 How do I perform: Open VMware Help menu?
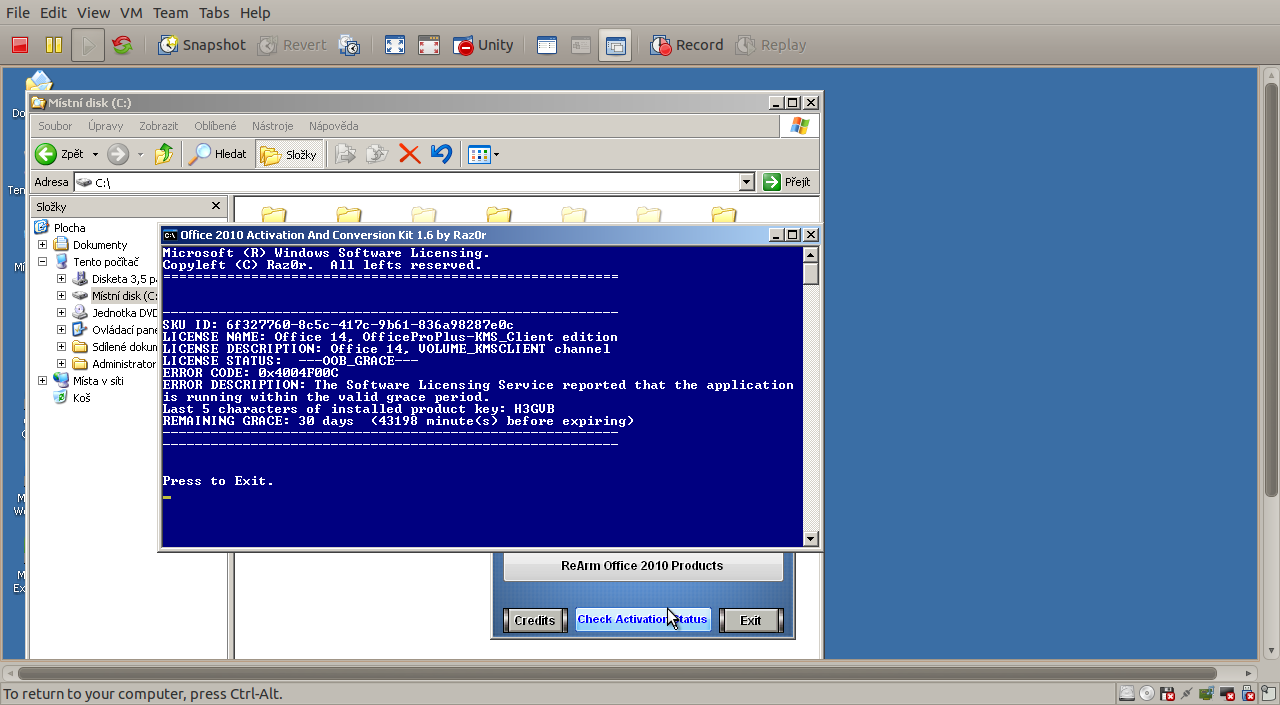pyautogui.click(x=255, y=13)
